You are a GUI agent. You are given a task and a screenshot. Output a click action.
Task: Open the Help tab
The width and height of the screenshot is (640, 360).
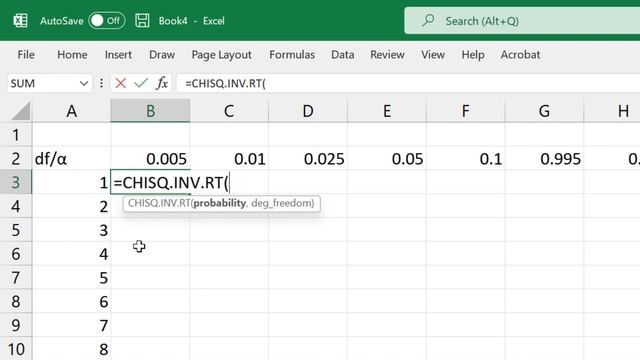473,55
